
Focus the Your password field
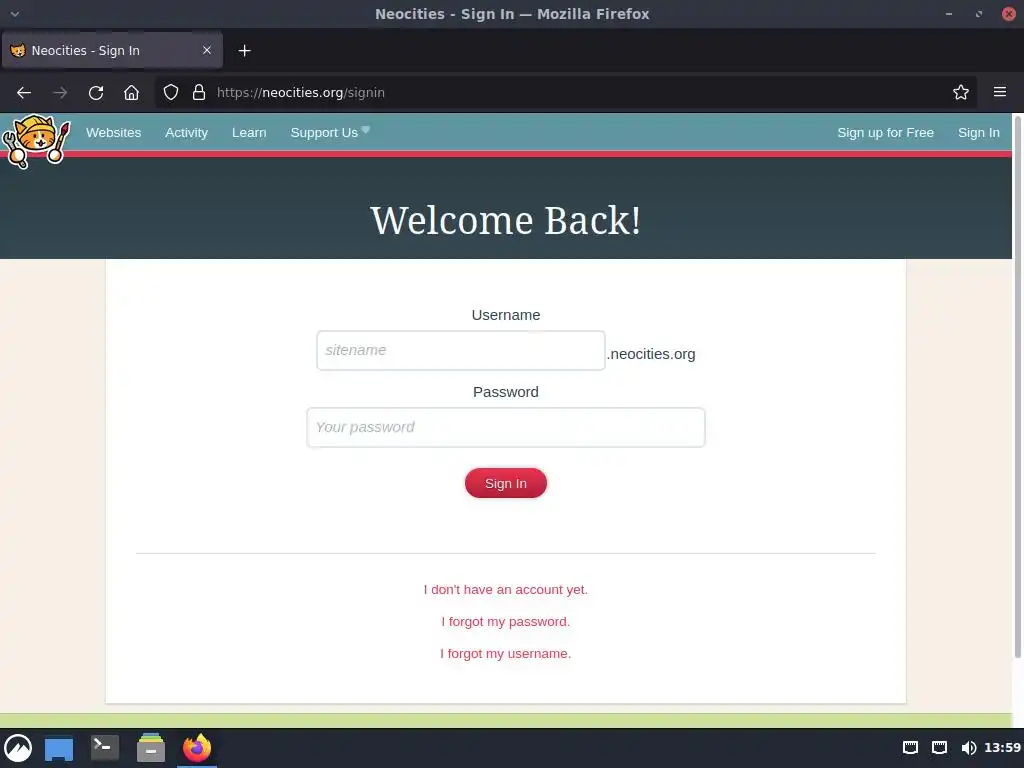pyautogui.click(x=505, y=428)
